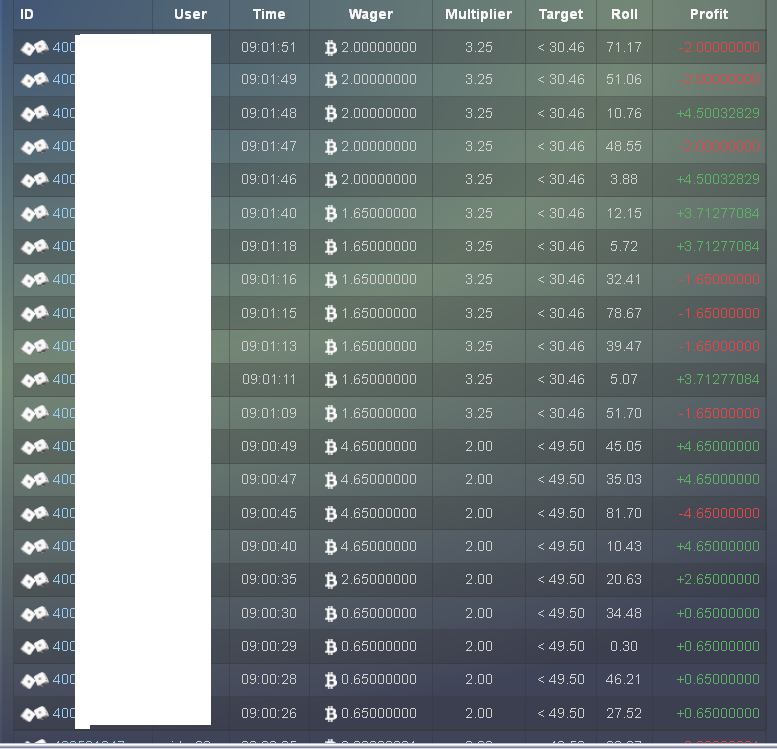777x749 pixels.
Task: Open the bet ID link in the 09:01:40 row
Action: [x=64, y=213]
